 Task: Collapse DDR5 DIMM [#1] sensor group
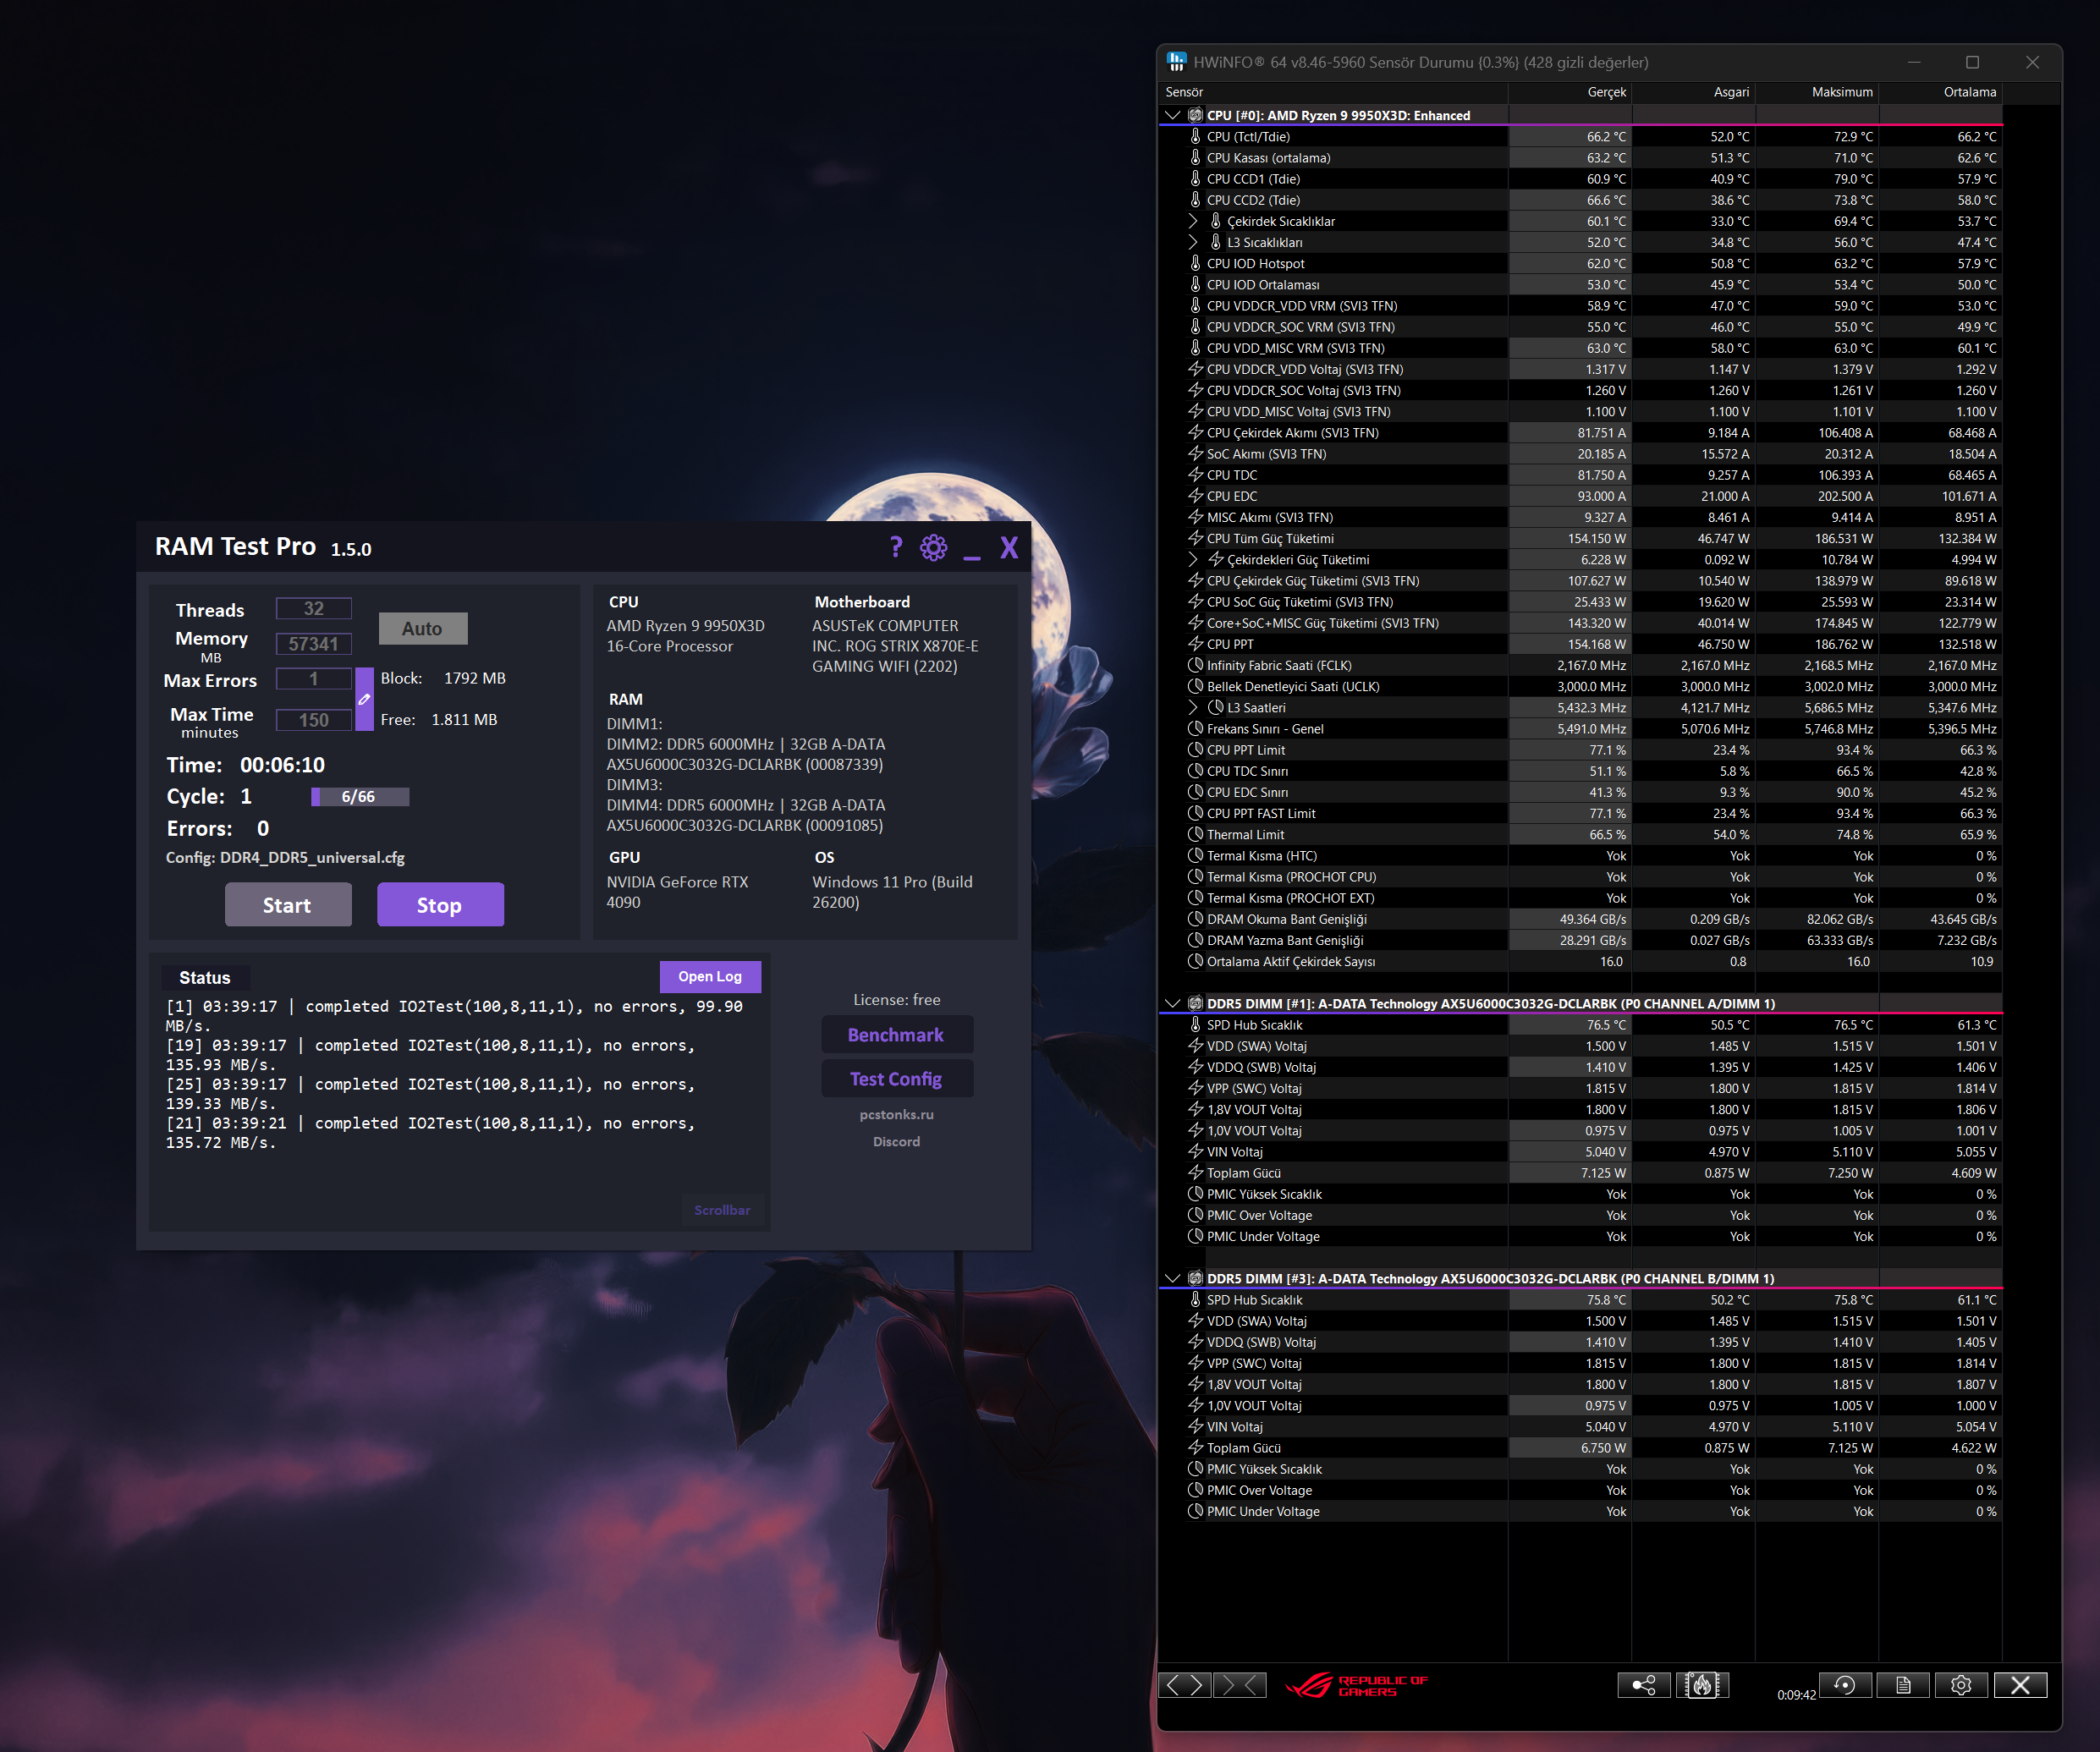click(x=1173, y=1003)
